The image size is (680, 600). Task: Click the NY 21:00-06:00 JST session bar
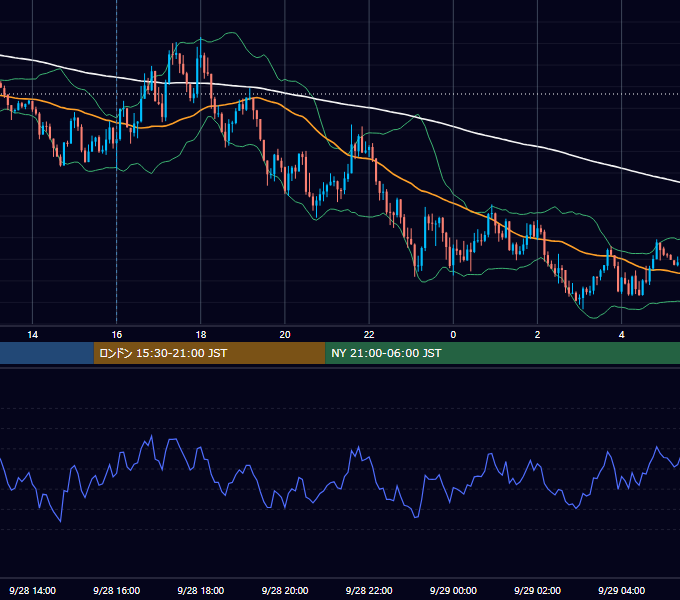click(x=503, y=353)
